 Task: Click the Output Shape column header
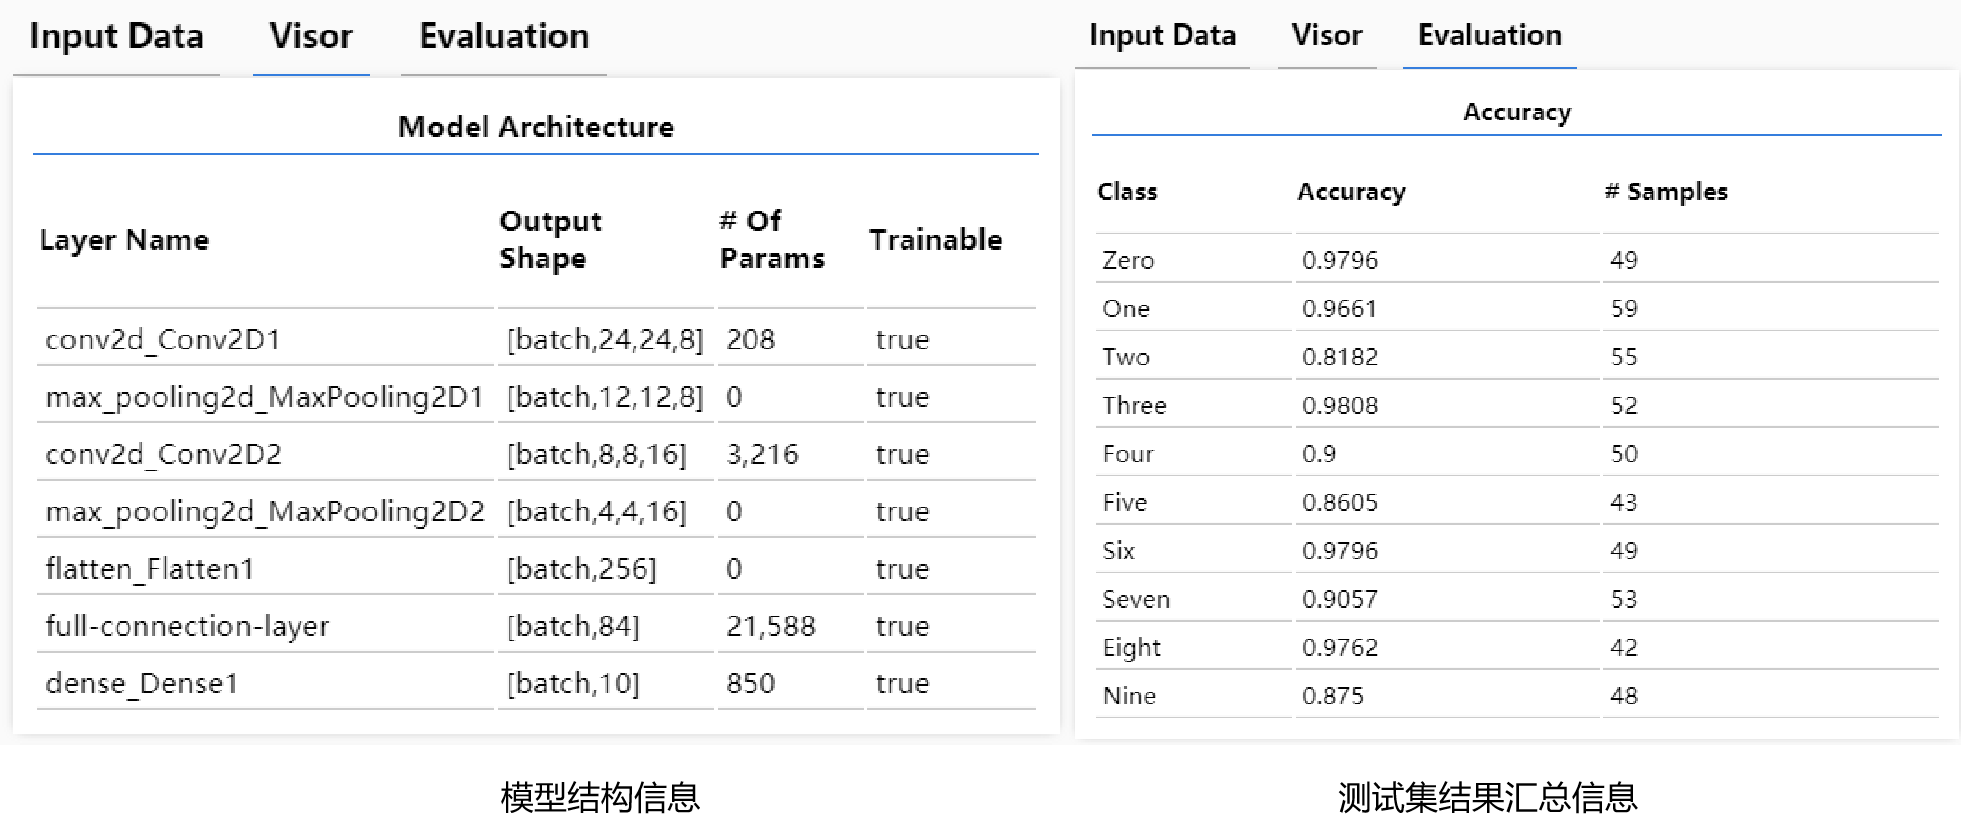pos(551,240)
